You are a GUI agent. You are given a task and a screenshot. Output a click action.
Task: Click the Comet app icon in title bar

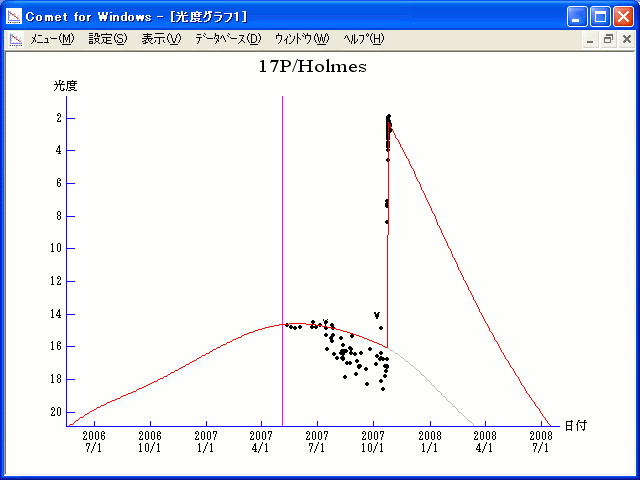tap(14, 16)
